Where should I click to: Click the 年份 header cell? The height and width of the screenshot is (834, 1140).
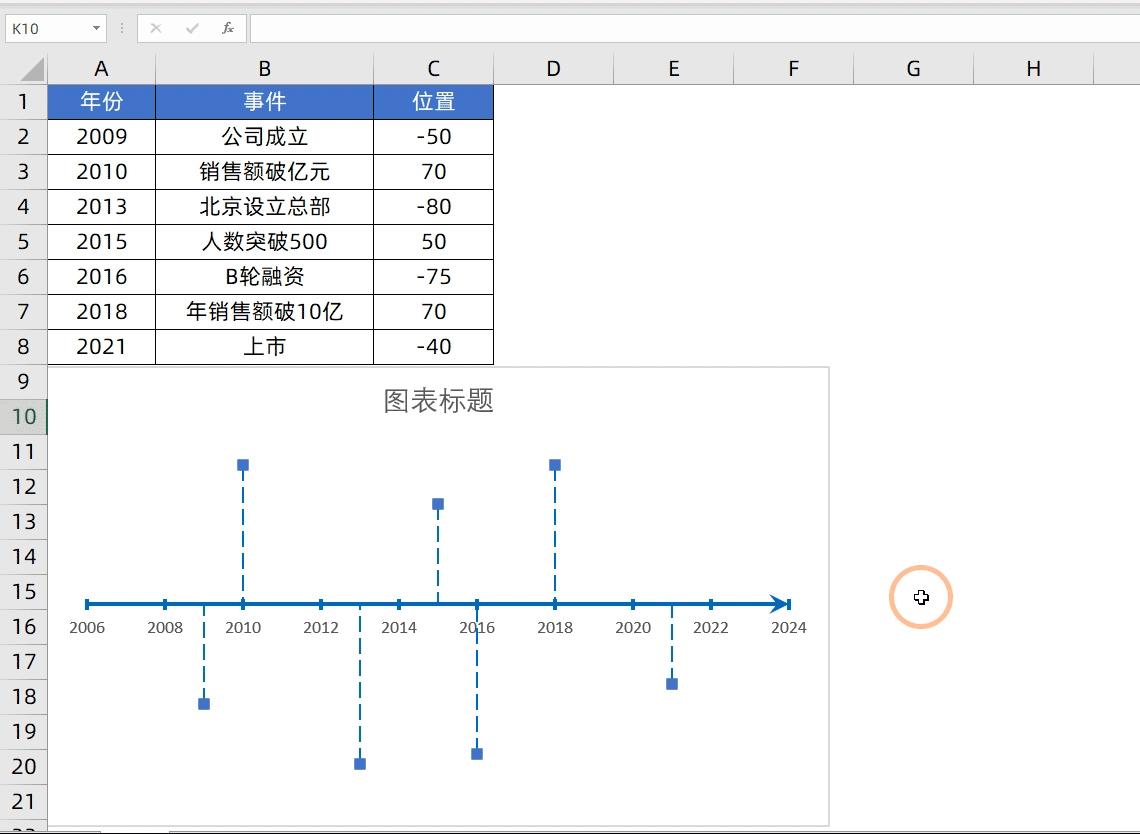(100, 101)
